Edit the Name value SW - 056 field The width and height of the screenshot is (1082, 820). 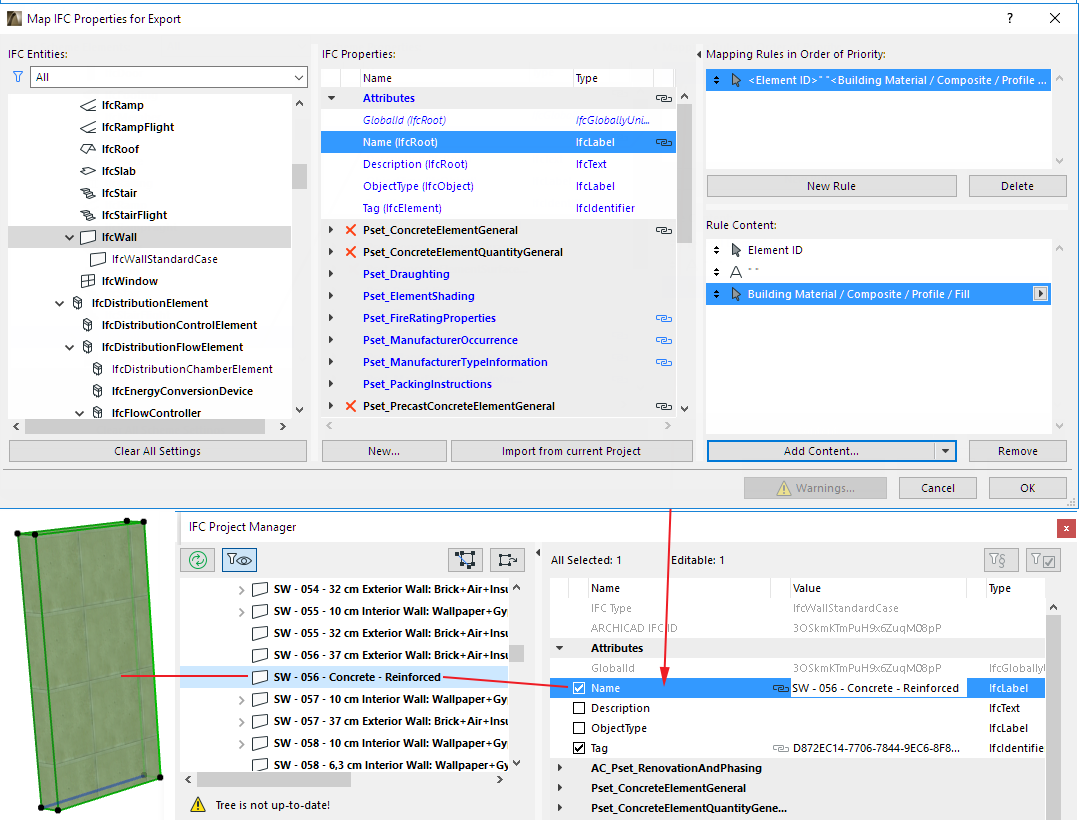[876, 688]
